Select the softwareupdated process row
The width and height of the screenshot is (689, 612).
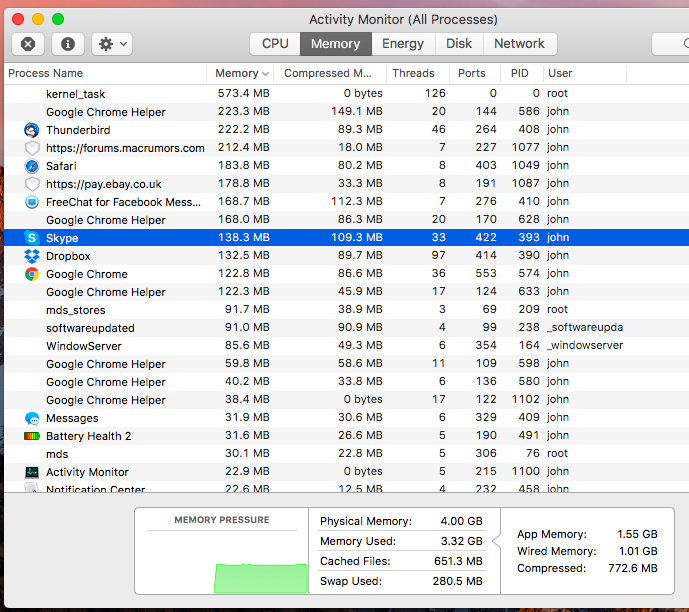[x=346, y=328]
